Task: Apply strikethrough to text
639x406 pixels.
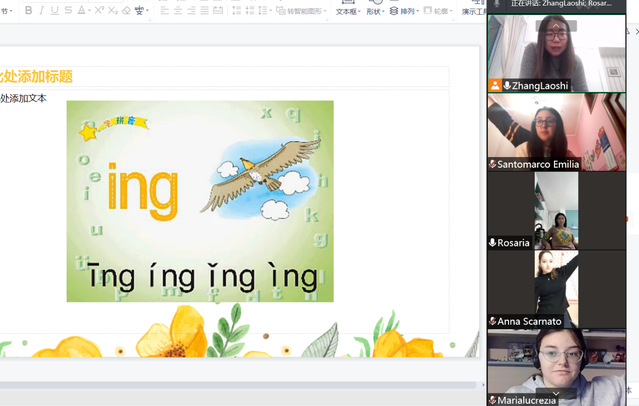Action: [68, 11]
